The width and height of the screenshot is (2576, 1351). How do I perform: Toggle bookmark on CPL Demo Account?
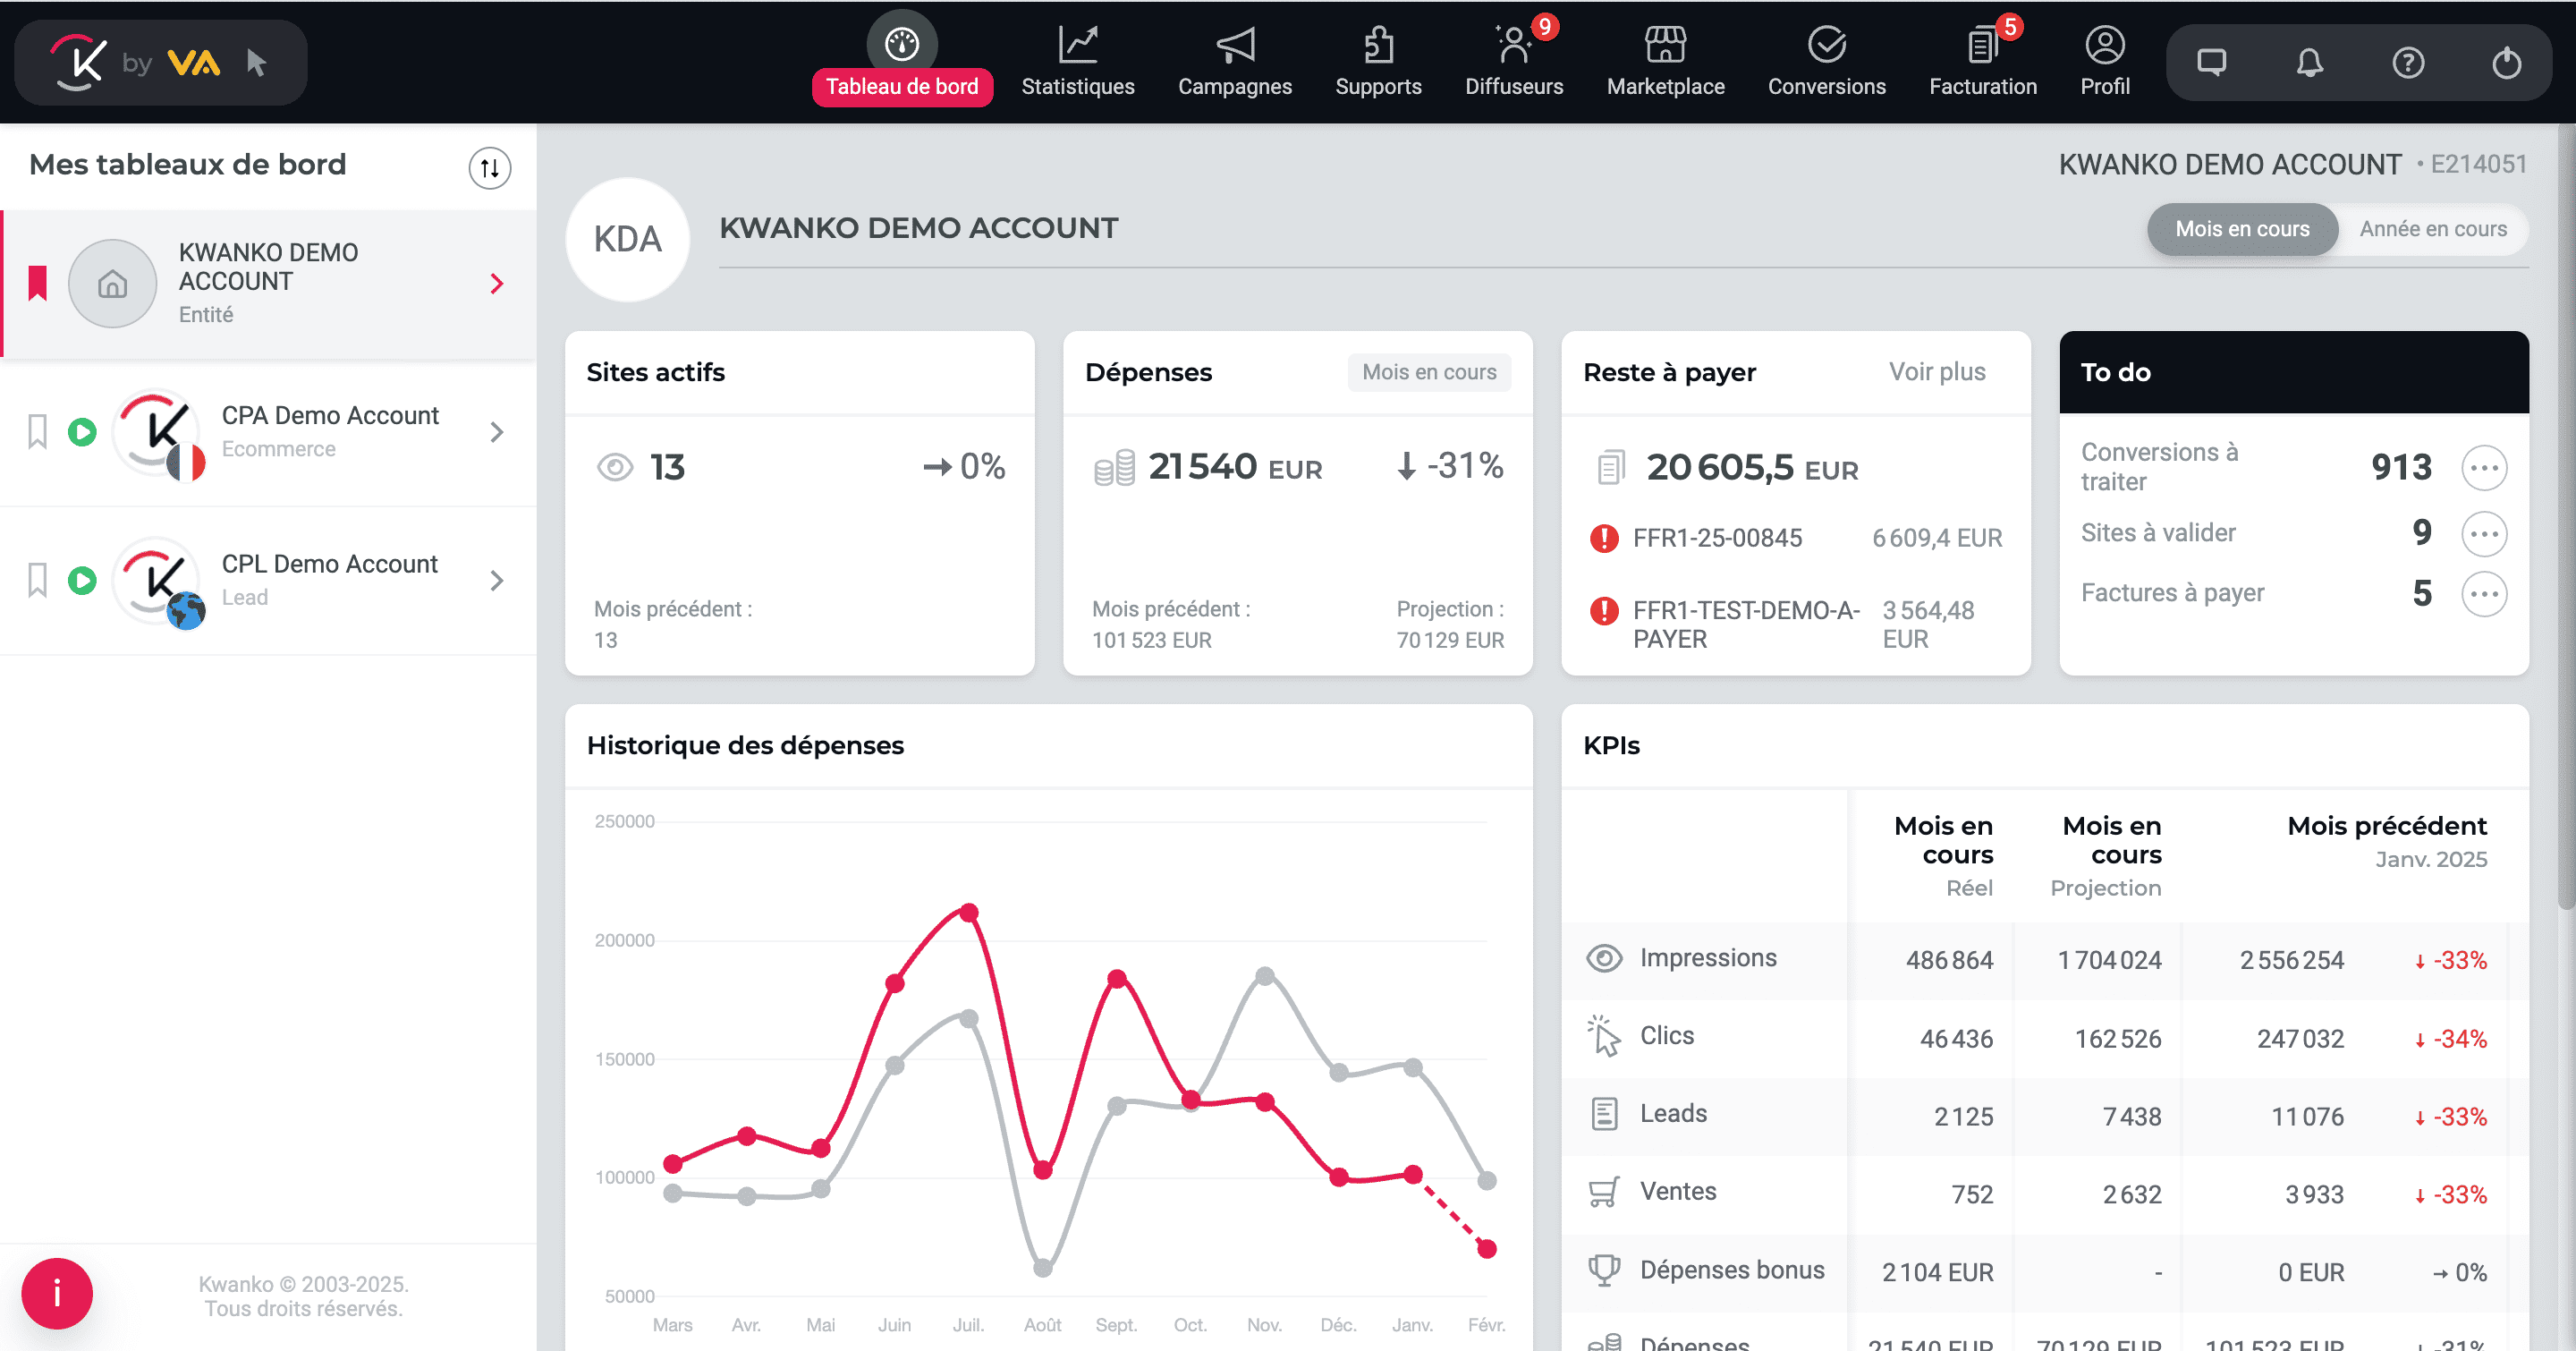pos(37,580)
